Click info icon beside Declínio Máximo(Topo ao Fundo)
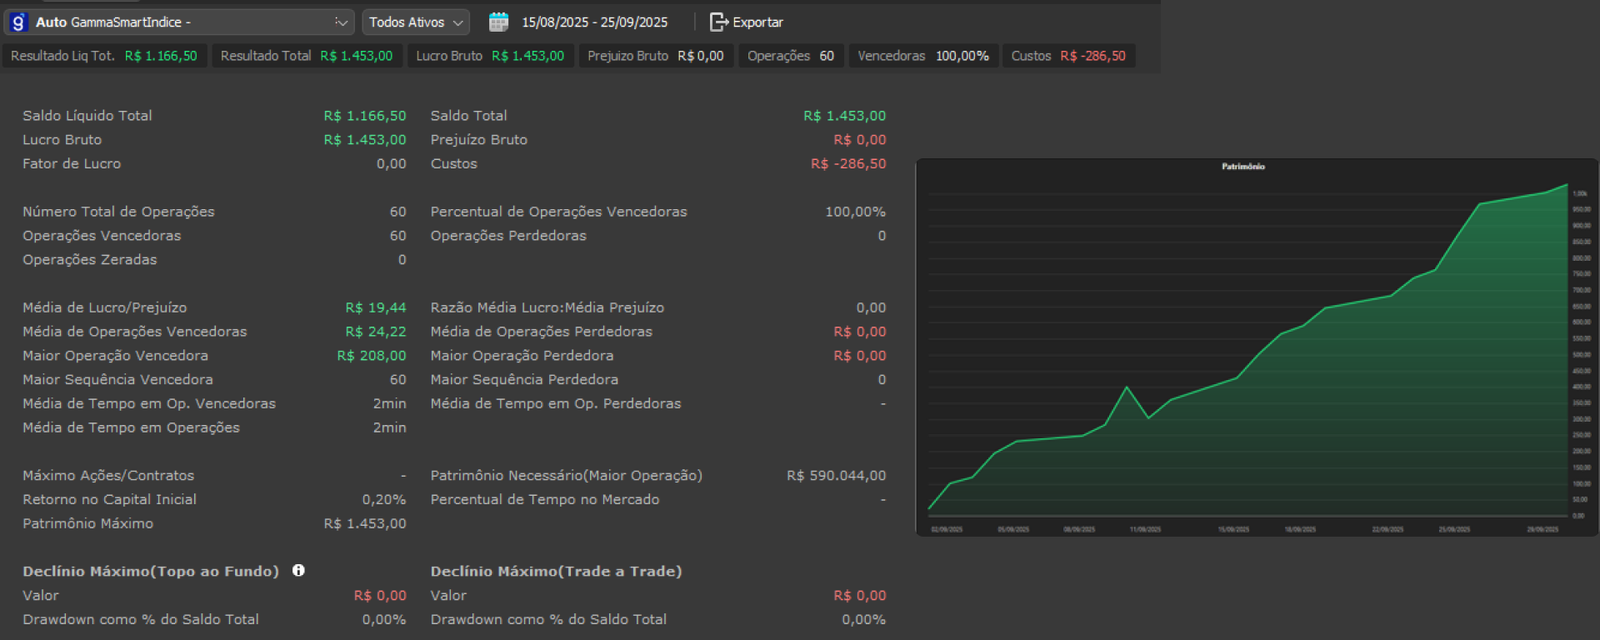The width and height of the screenshot is (1600, 640). pos(298,570)
